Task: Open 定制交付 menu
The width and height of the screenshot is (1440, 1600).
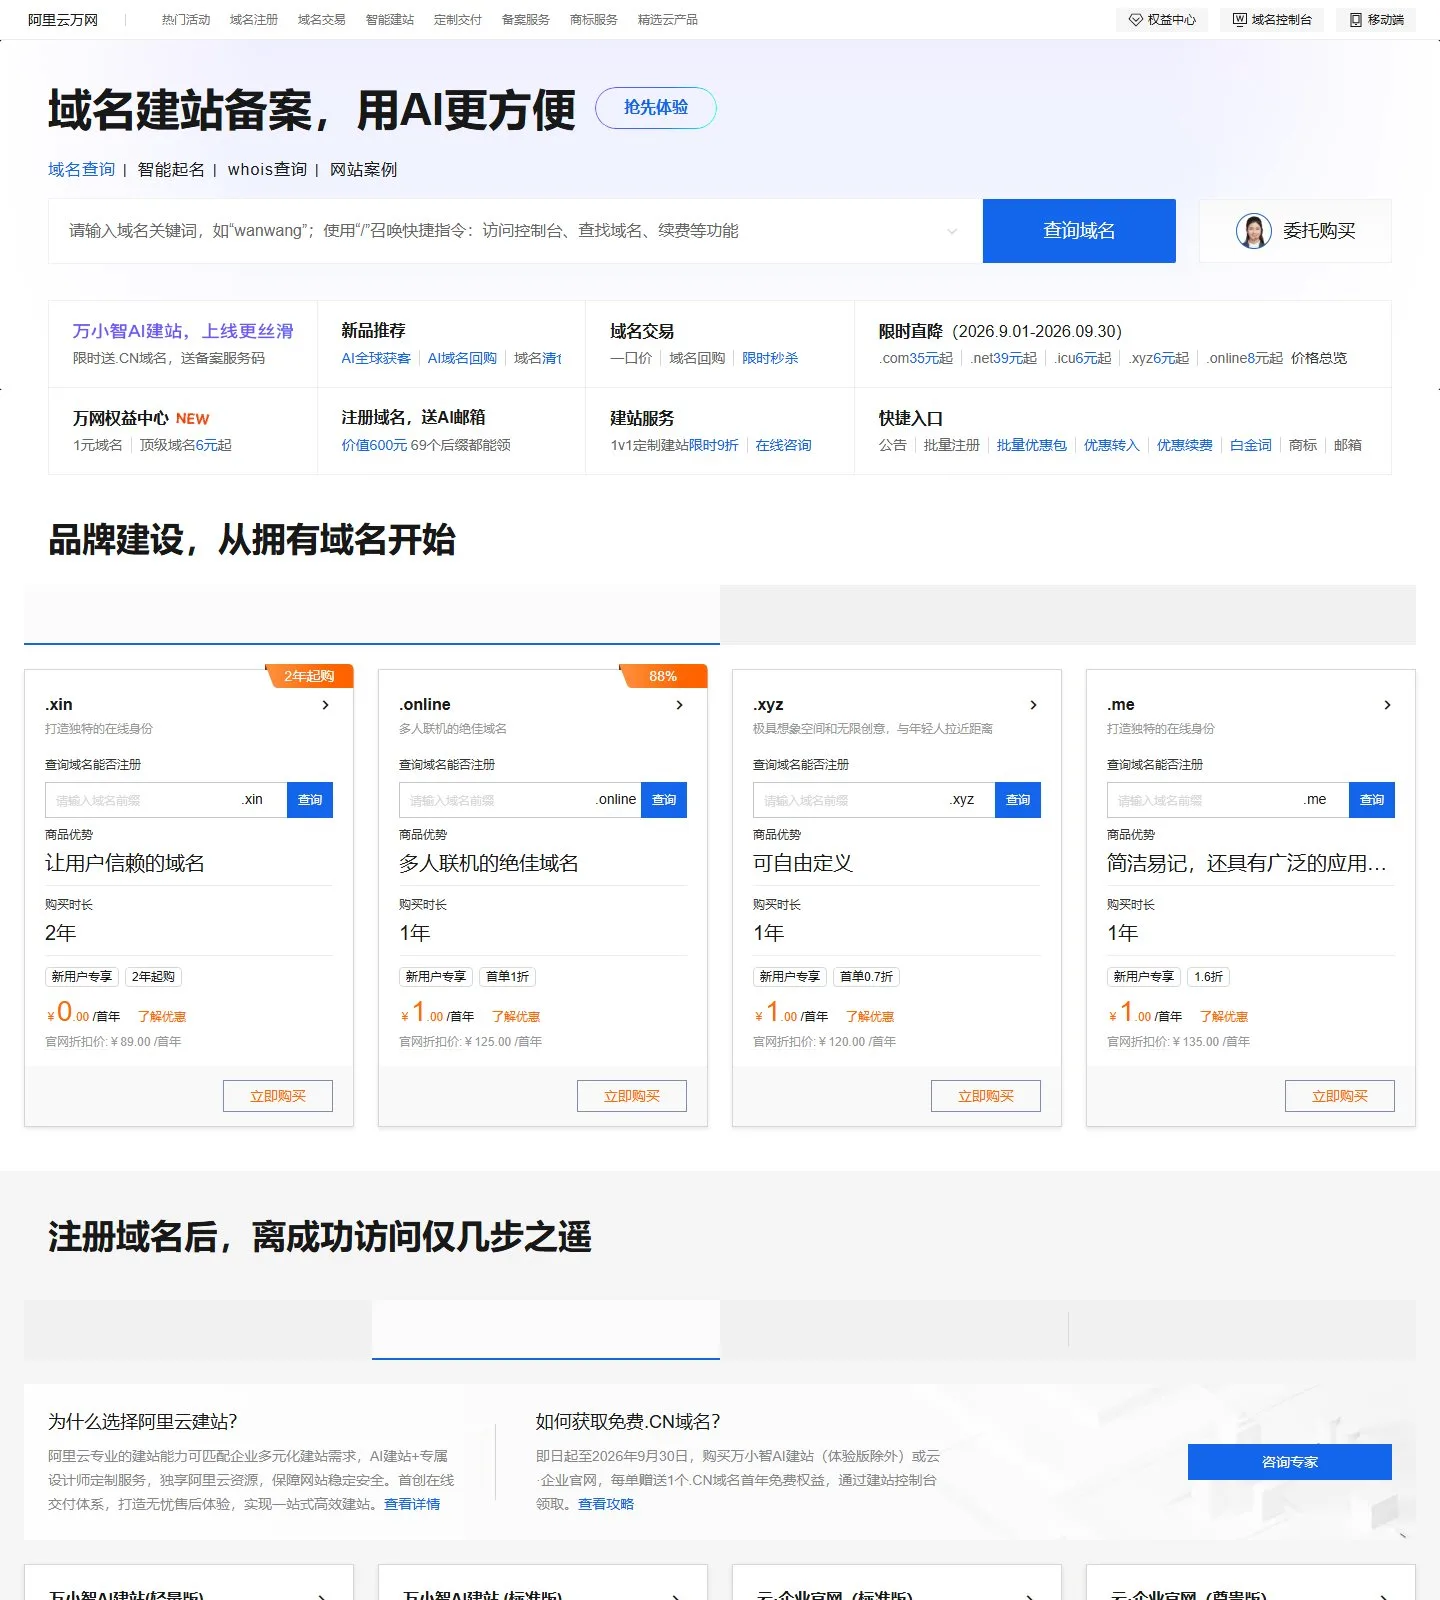Action: tap(458, 20)
